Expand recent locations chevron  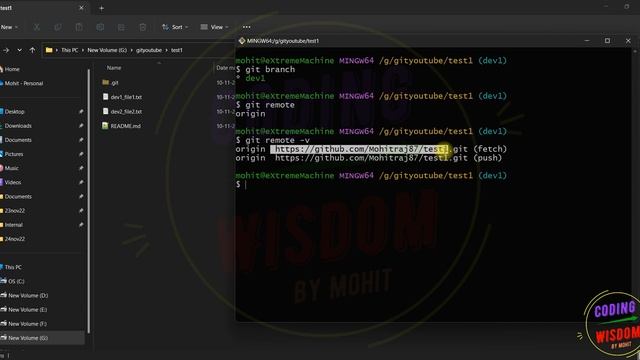click(19, 50)
